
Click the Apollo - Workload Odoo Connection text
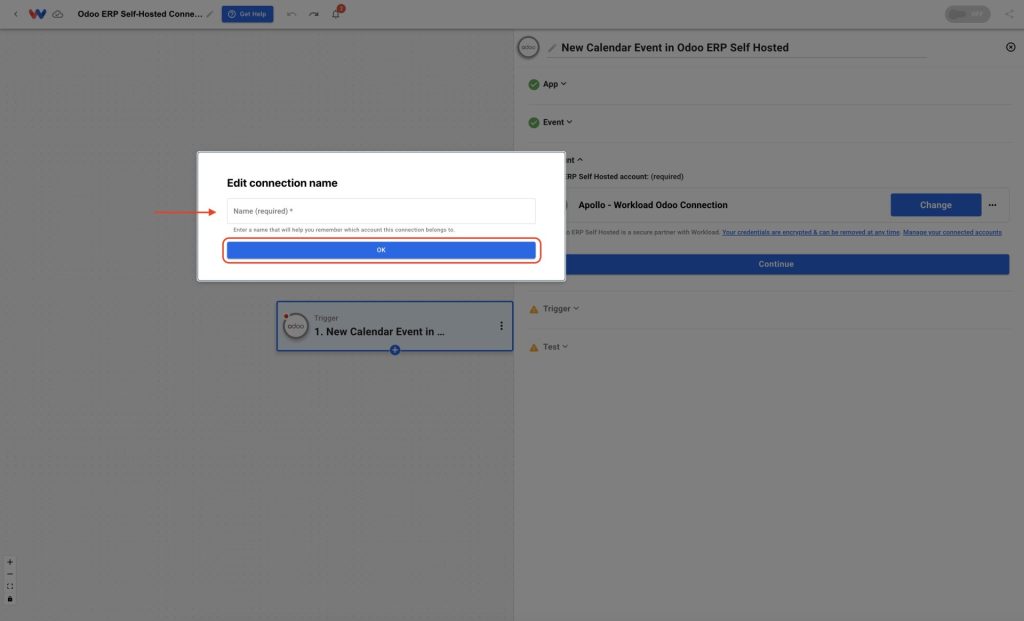point(652,205)
